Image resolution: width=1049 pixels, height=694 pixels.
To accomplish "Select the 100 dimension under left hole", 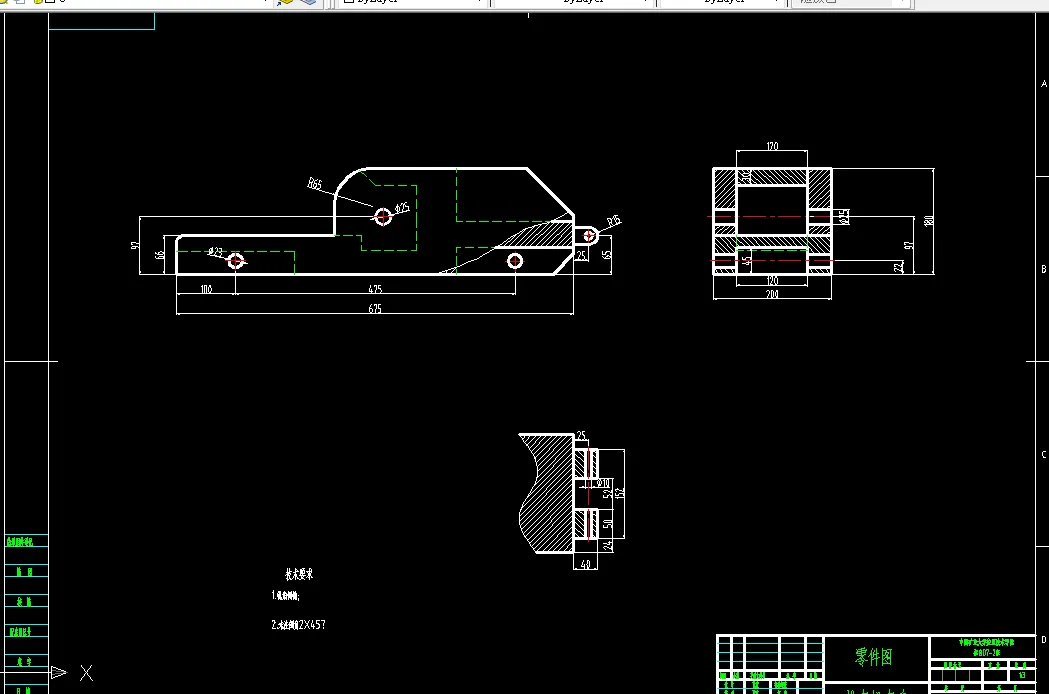I will coord(206,289).
